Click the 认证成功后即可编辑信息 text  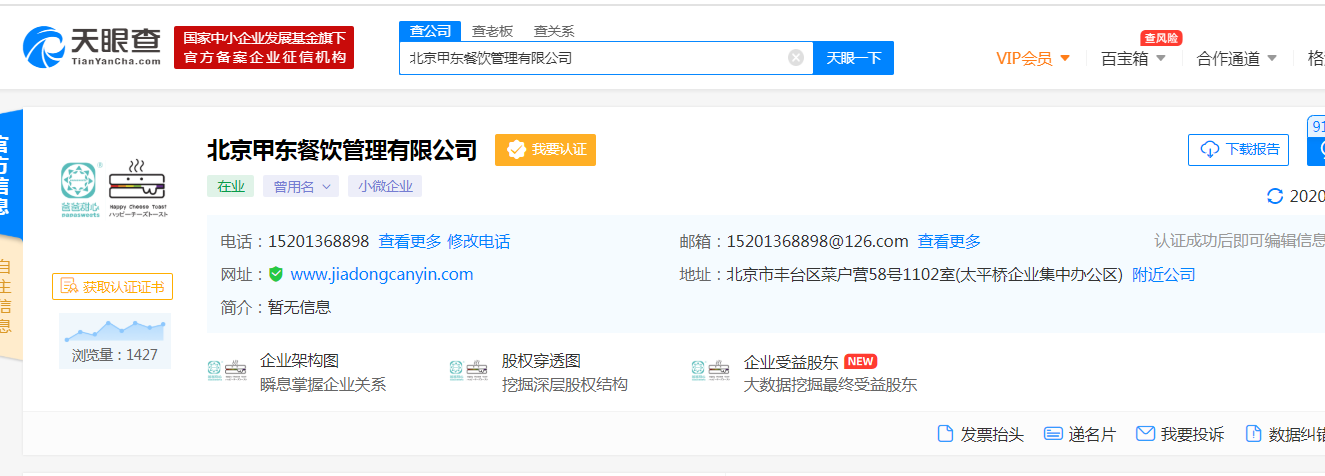1240,240
